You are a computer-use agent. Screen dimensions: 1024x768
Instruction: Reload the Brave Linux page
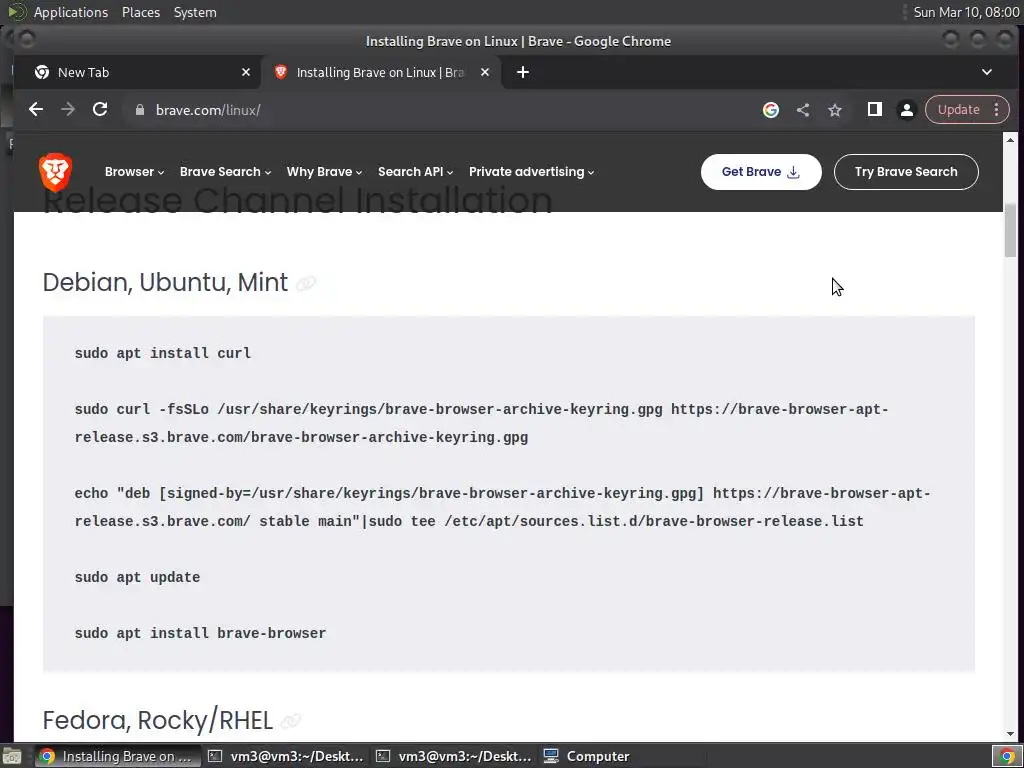click(100, 110)
